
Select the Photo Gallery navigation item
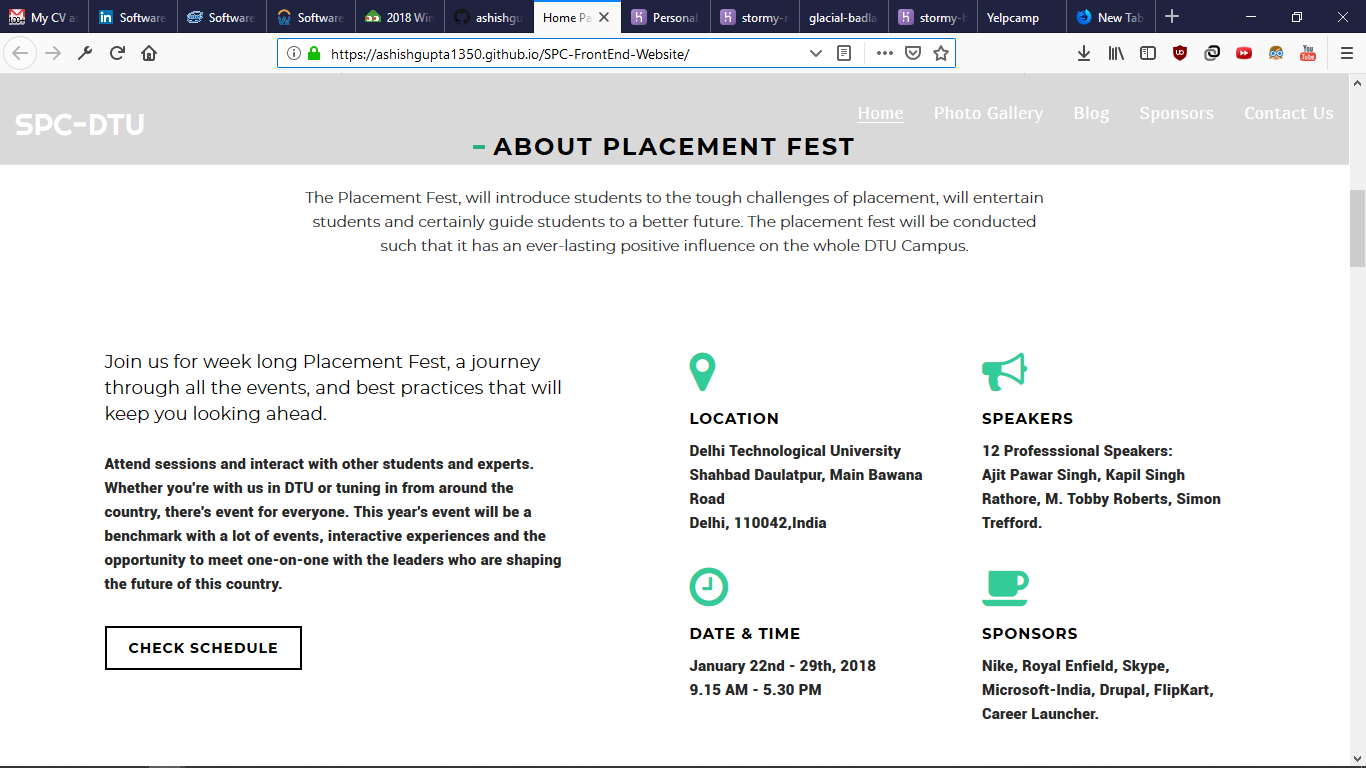click(x=988, y=113)
